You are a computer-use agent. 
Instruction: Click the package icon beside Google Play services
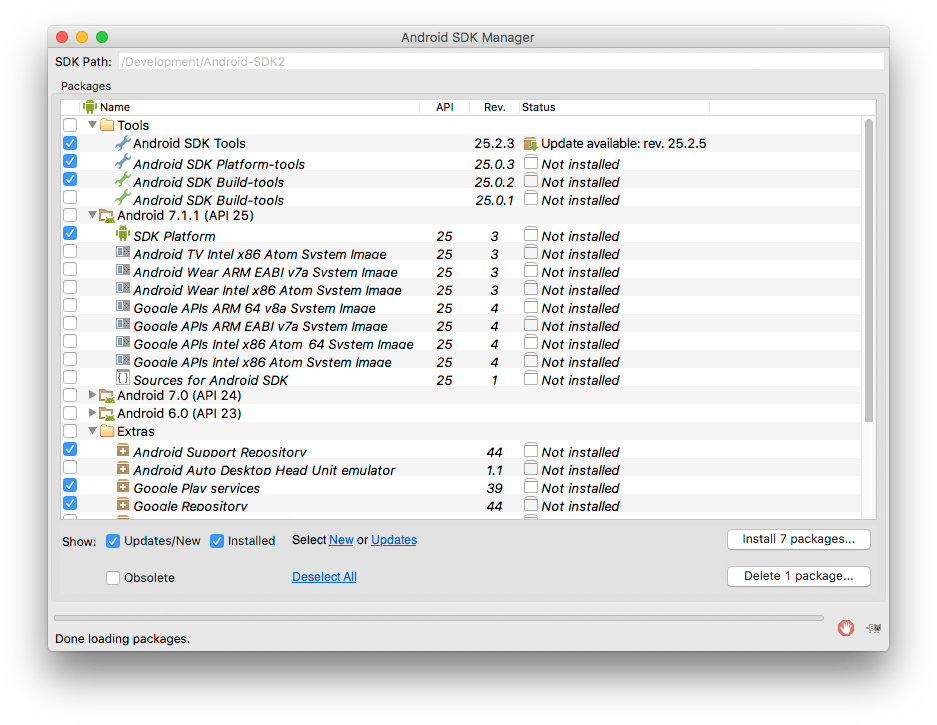coord(123,486)
